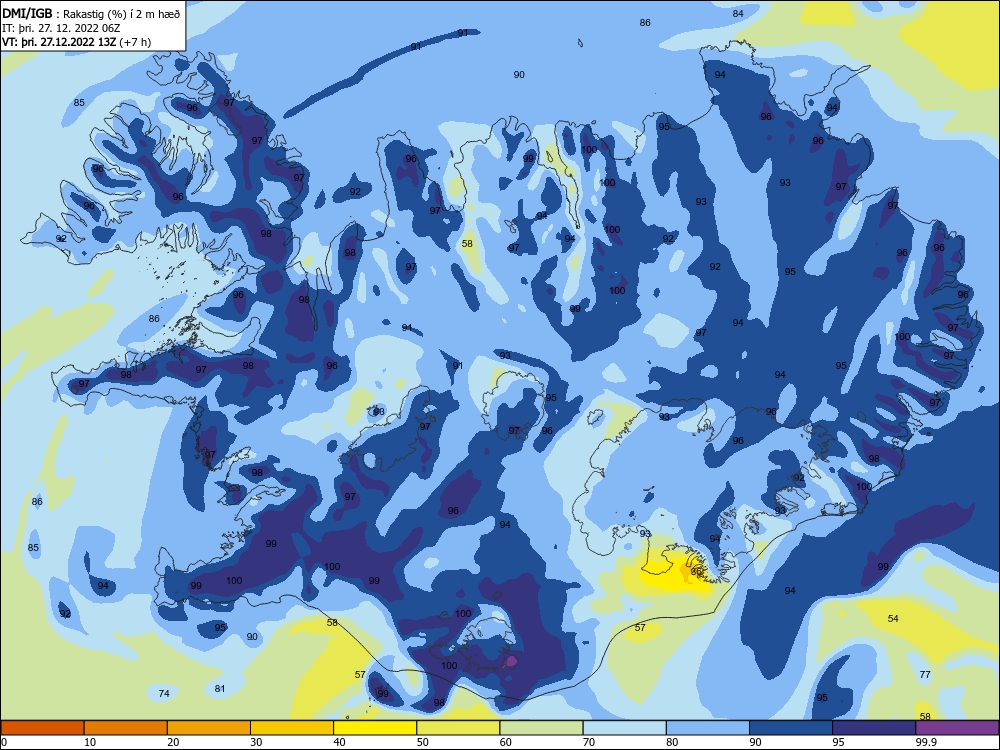Select the purple above-99.9 legend swatch
Image resolution: width=1000 pixels, height=750 pixels.
(957, 728)
